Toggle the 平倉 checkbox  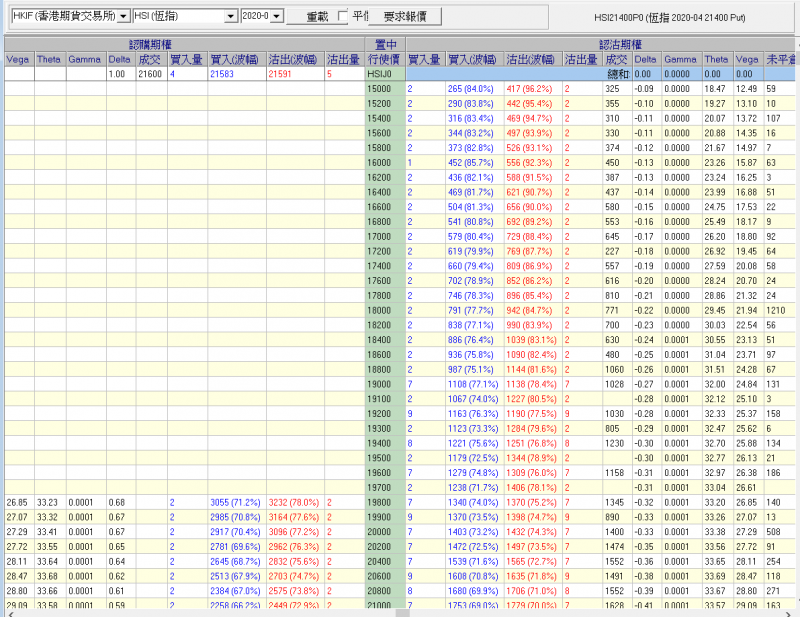click(344, 17)
